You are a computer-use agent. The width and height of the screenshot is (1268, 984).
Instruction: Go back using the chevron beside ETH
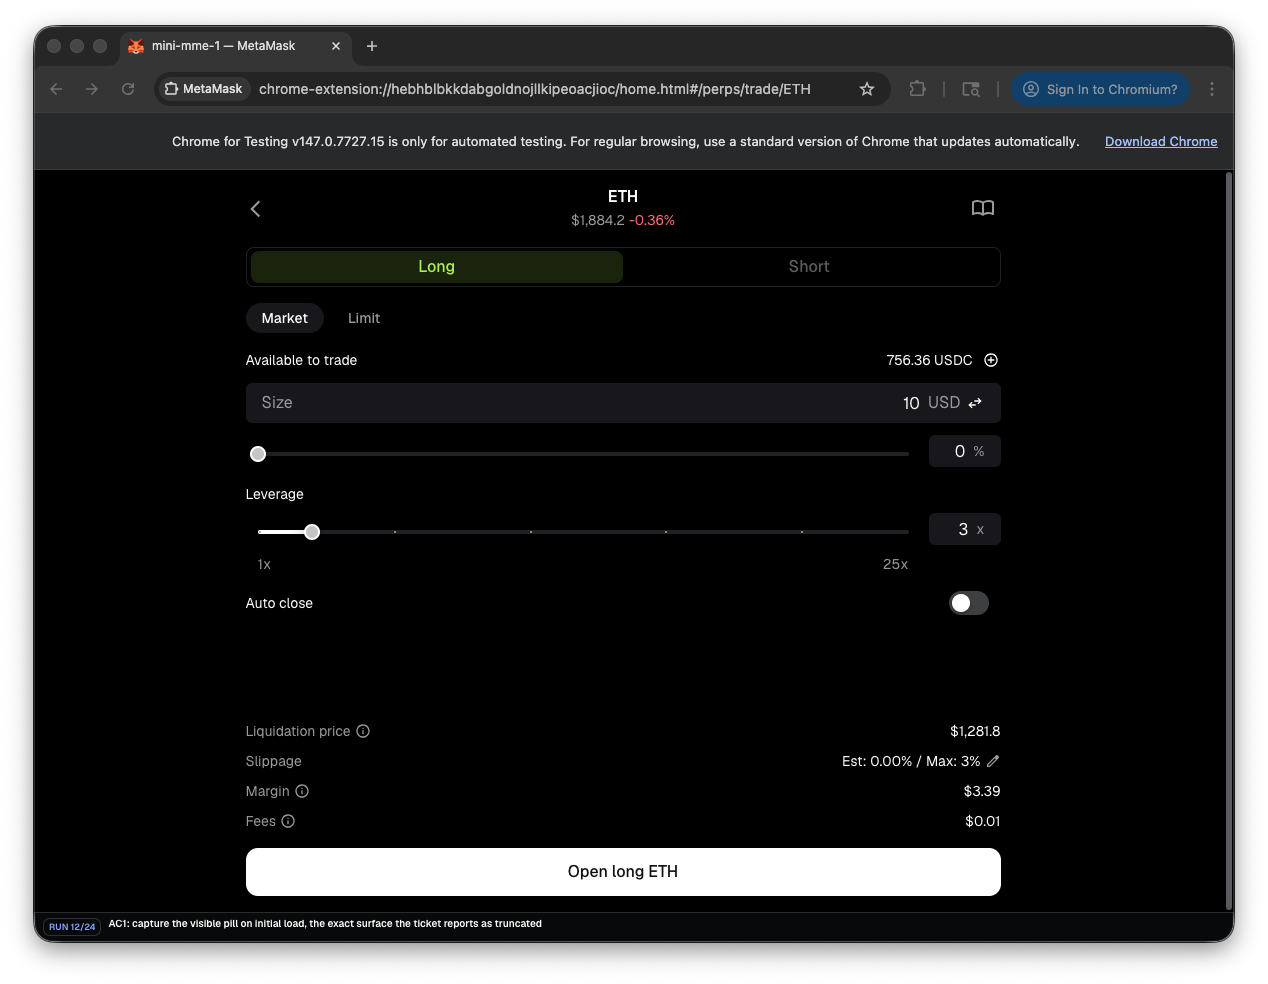255,208
